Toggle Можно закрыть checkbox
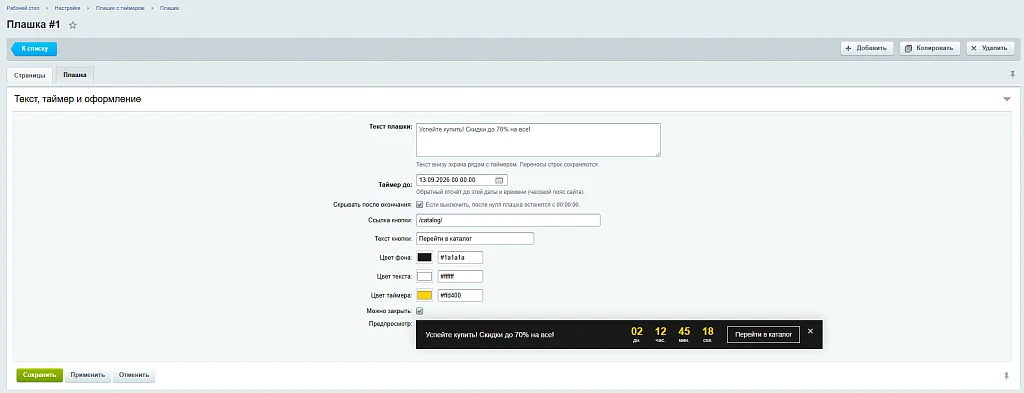 pos(420,311)
